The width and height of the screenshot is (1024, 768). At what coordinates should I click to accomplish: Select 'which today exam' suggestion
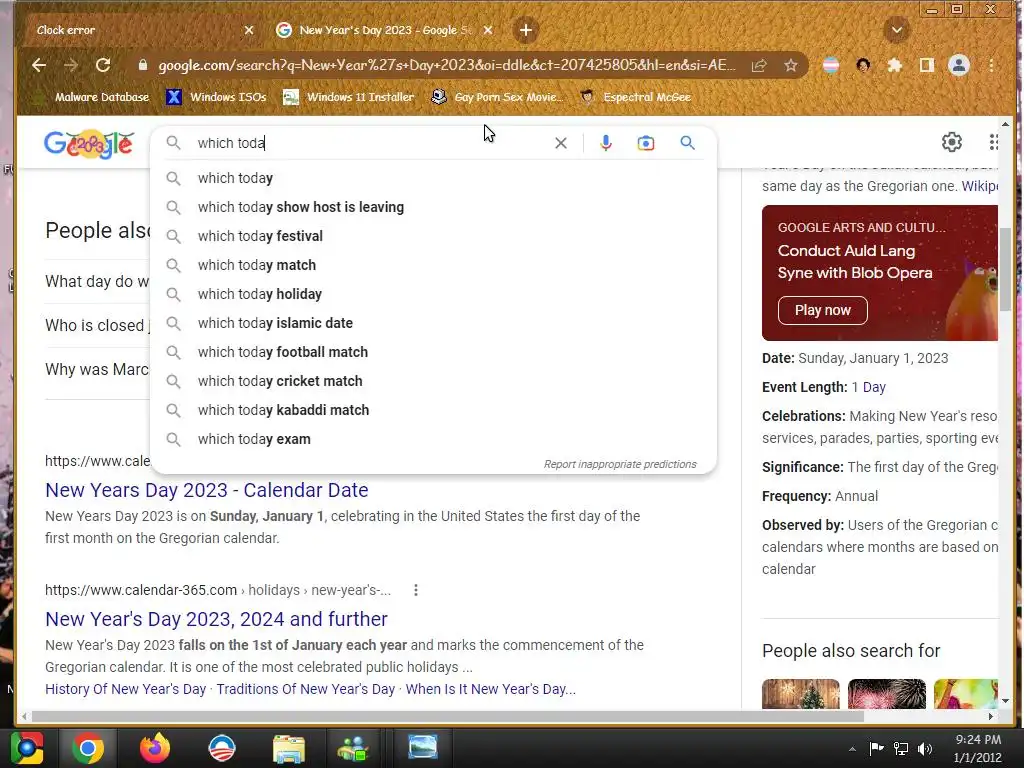point(434,439)
